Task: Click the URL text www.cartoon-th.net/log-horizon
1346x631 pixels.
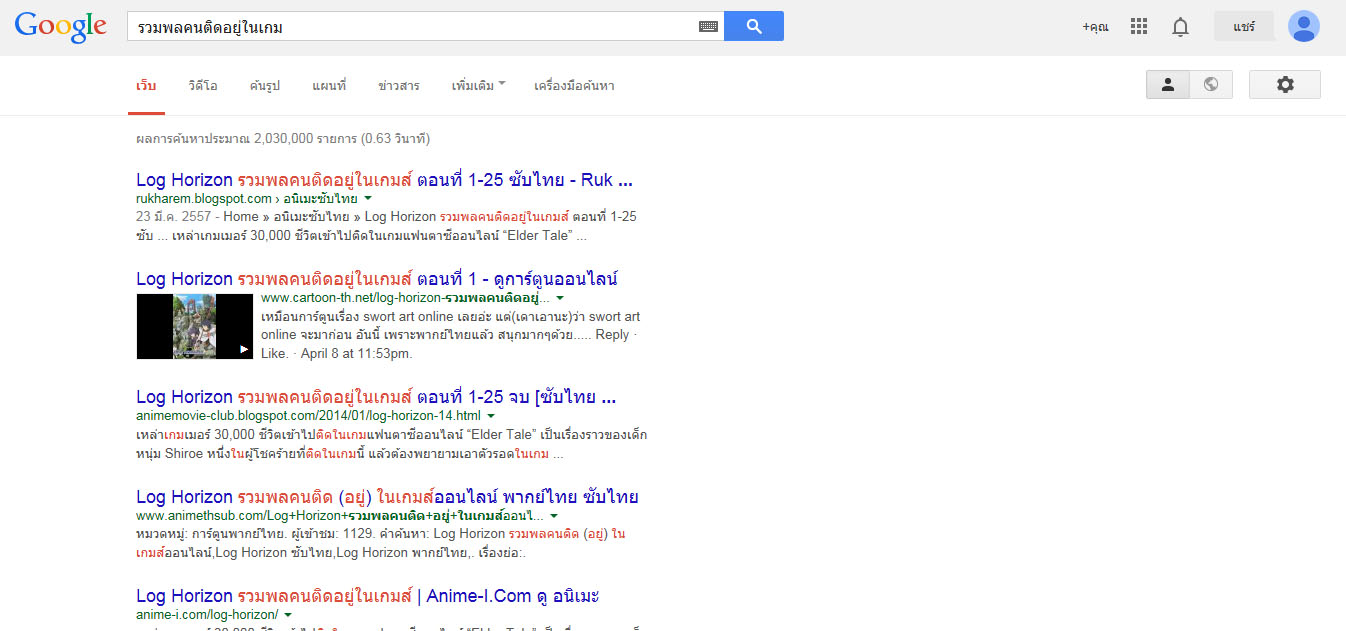Action: tap(405, 298)
